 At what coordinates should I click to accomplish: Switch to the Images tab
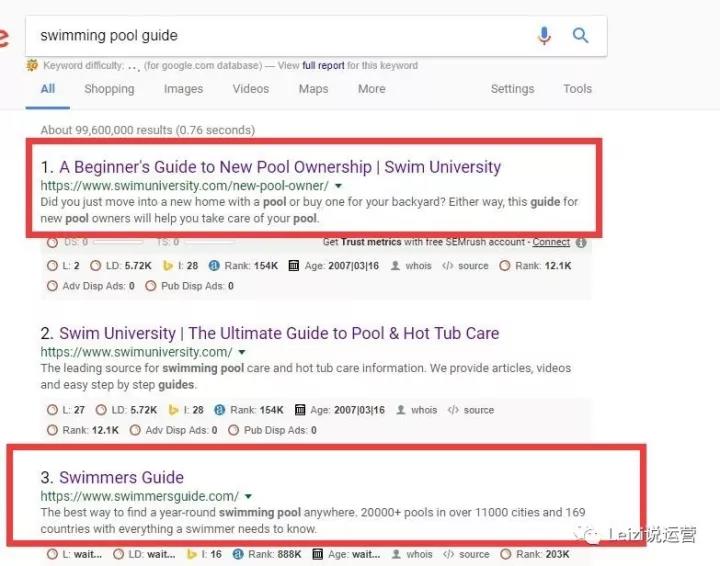183,89
